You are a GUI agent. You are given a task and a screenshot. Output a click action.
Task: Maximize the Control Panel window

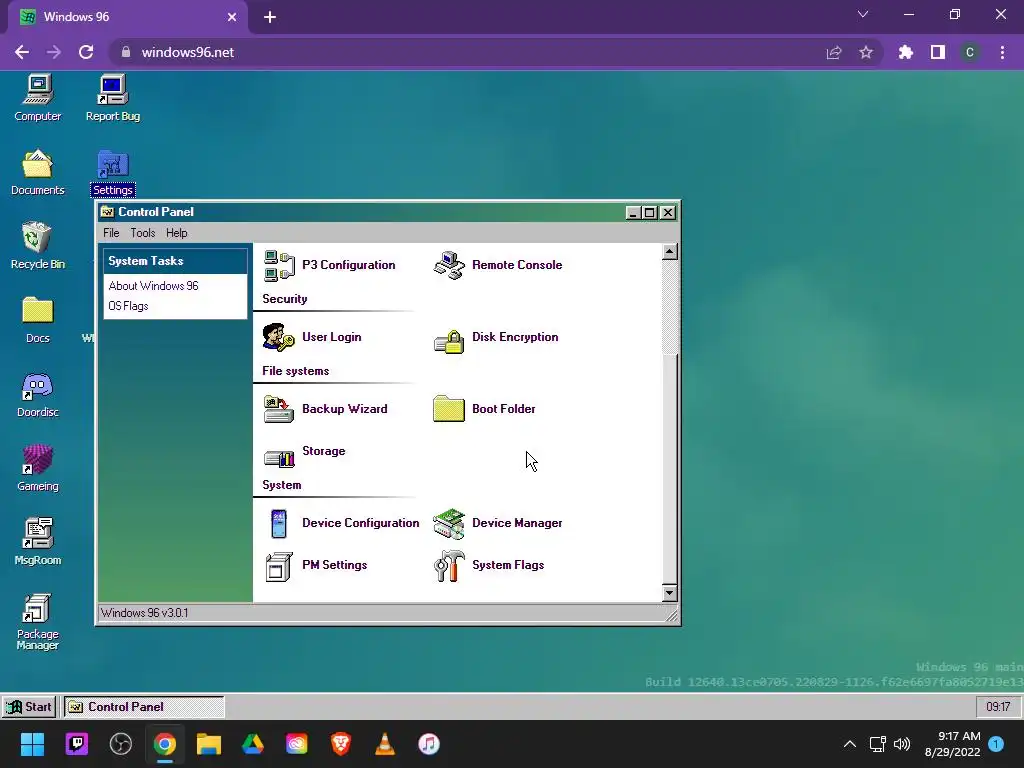(x=650, y=212)
